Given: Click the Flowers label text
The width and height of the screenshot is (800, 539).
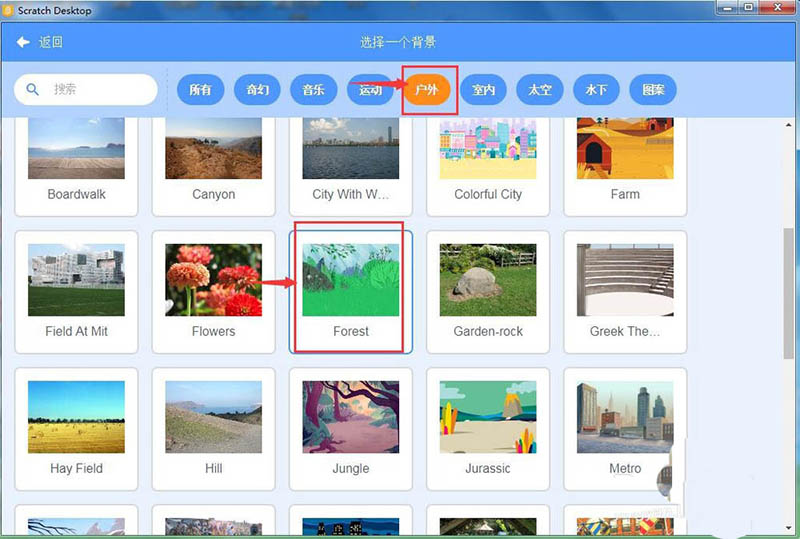Looking at the screenshot, I should tap(214, 331).
